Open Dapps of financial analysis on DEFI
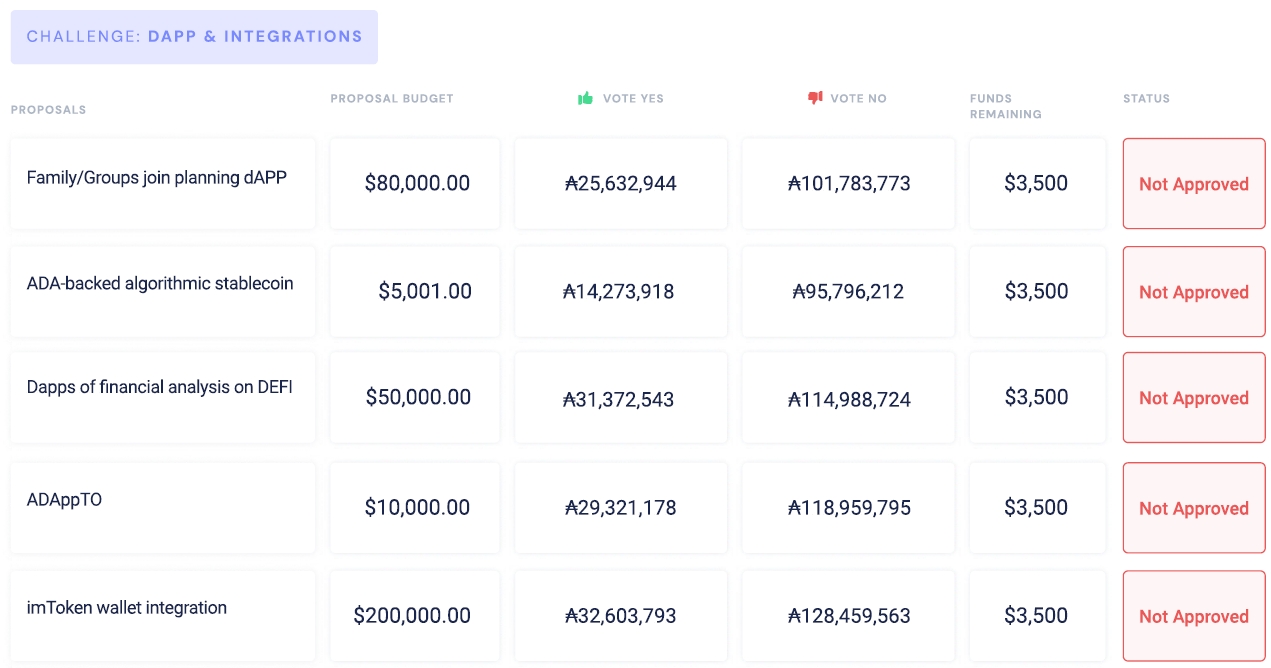The width and height of the screenshot is (1271, 668). (159, 388)
